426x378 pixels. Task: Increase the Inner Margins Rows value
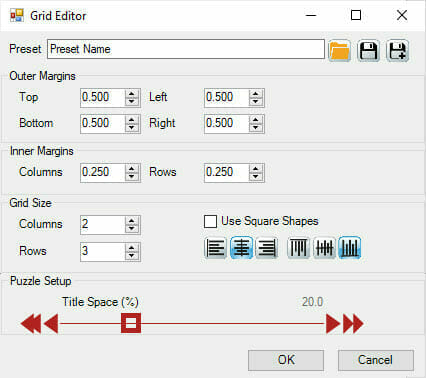point(256,168)
